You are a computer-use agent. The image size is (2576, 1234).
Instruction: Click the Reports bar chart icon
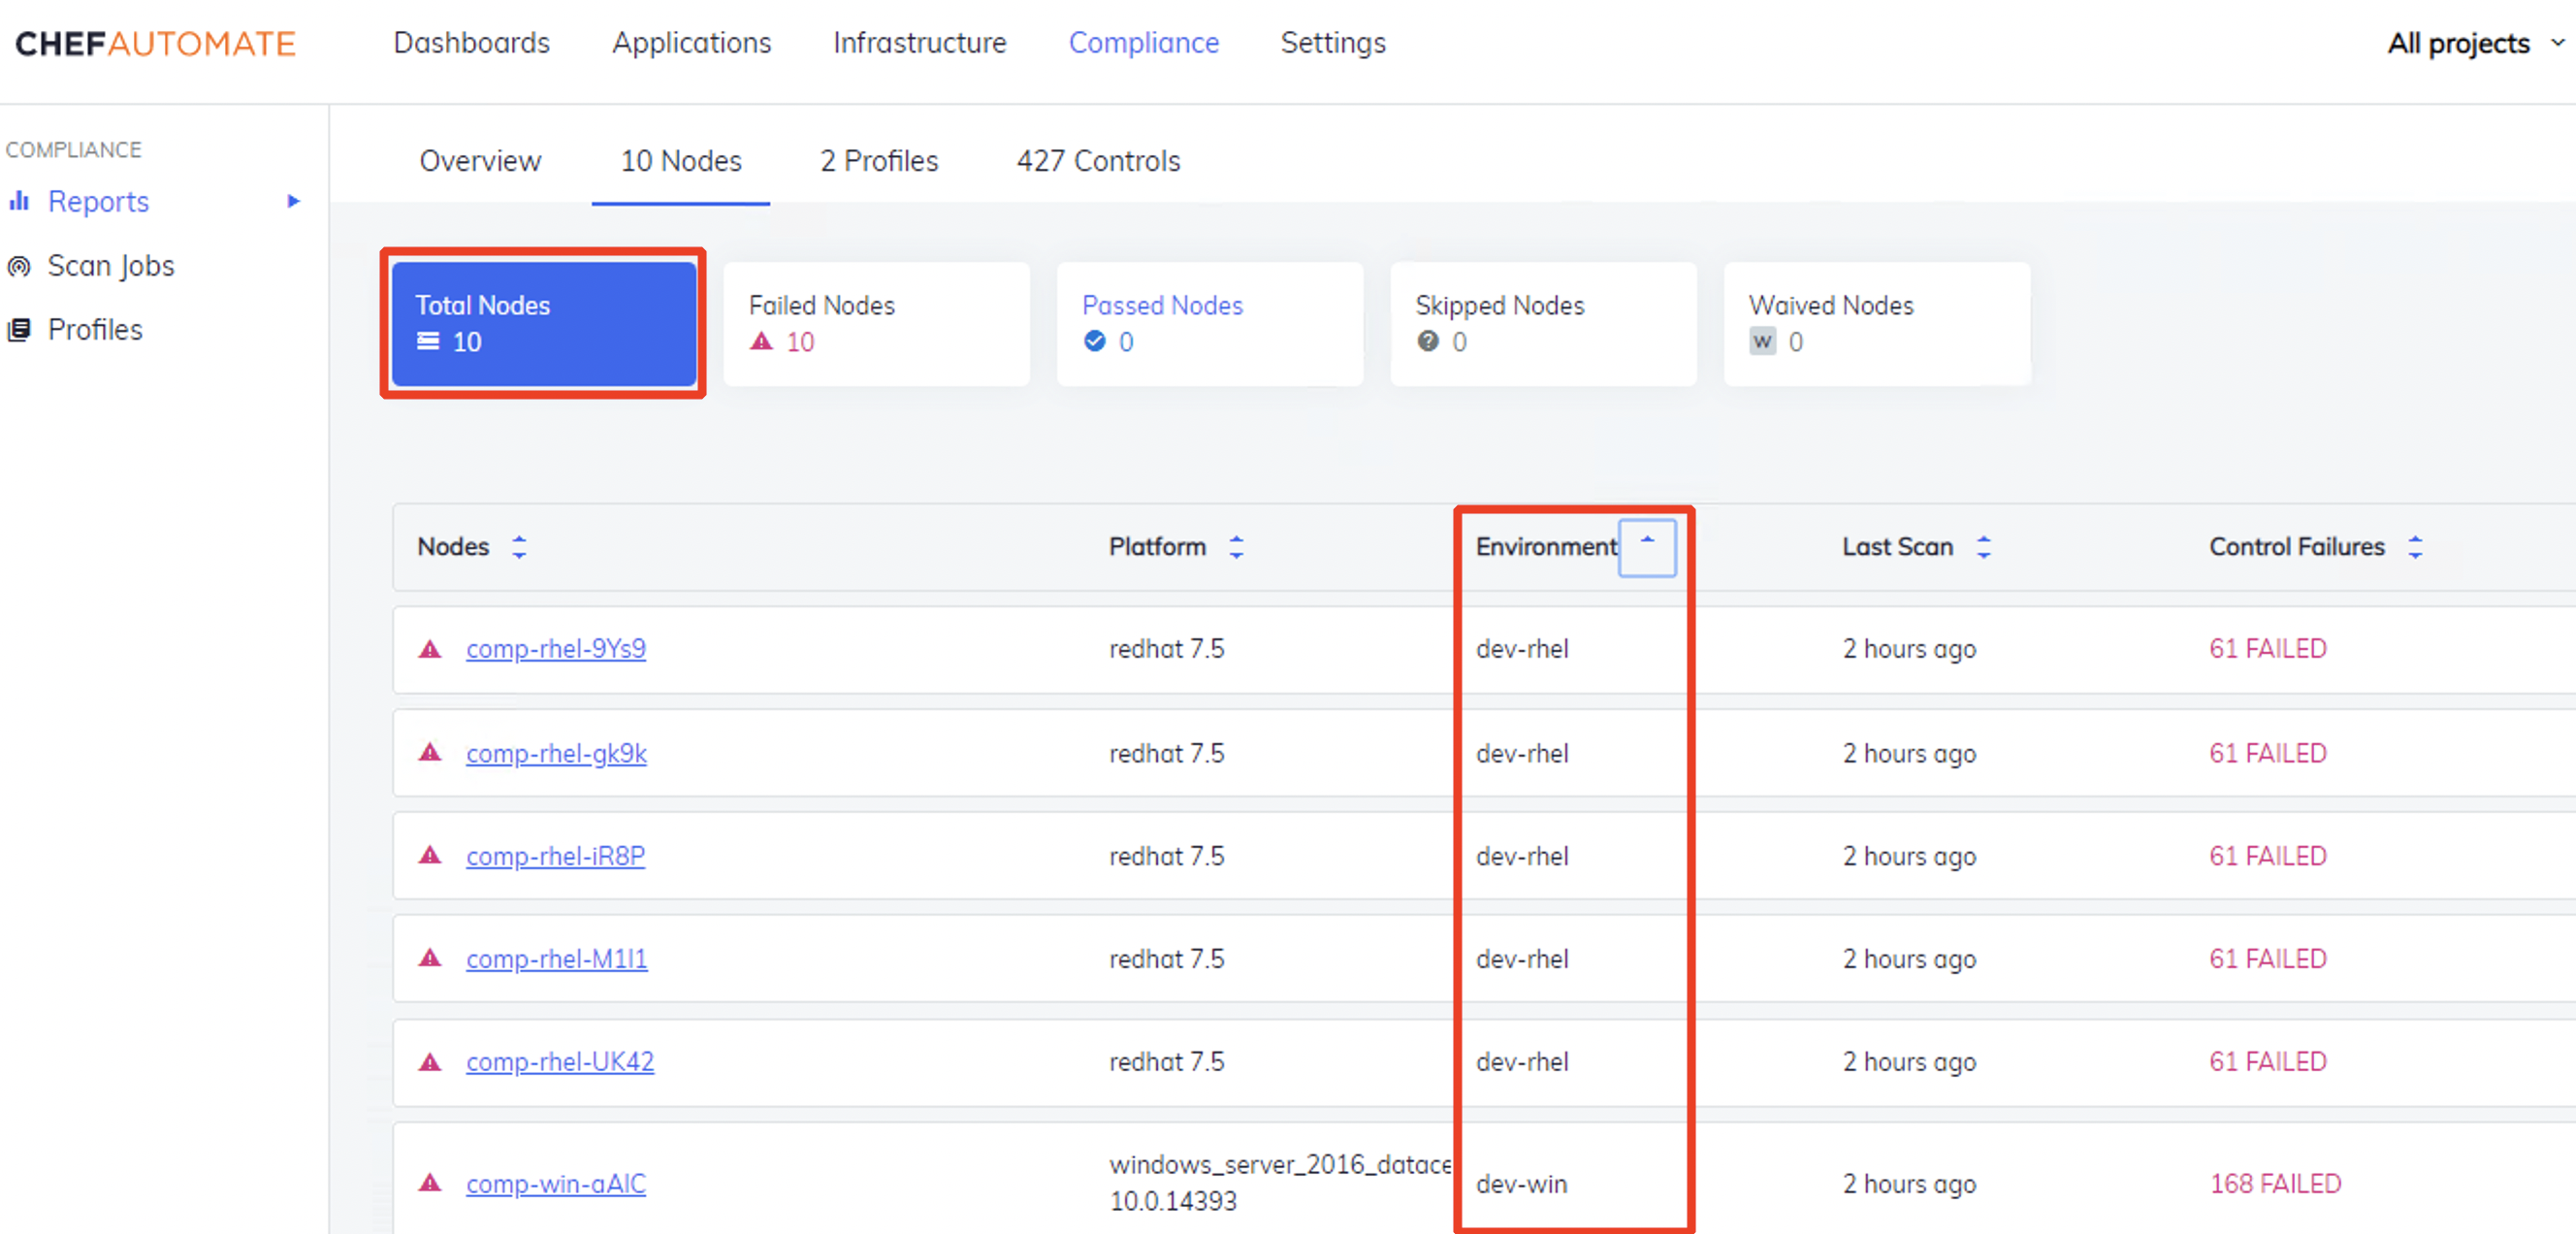click(18, 201)
